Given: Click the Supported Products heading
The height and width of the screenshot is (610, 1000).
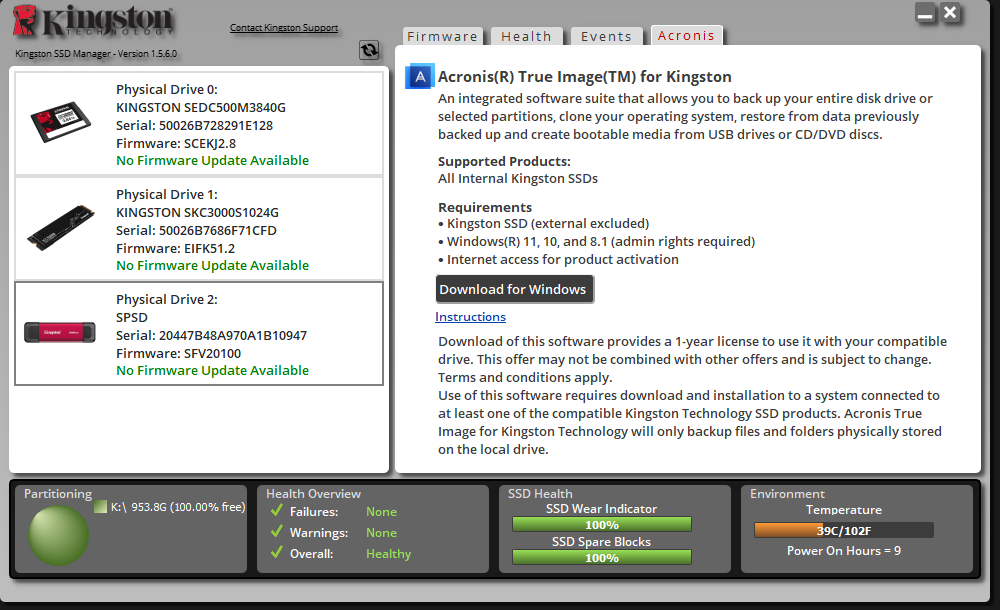Looking at the screenshot, I should tap(504, 161).
